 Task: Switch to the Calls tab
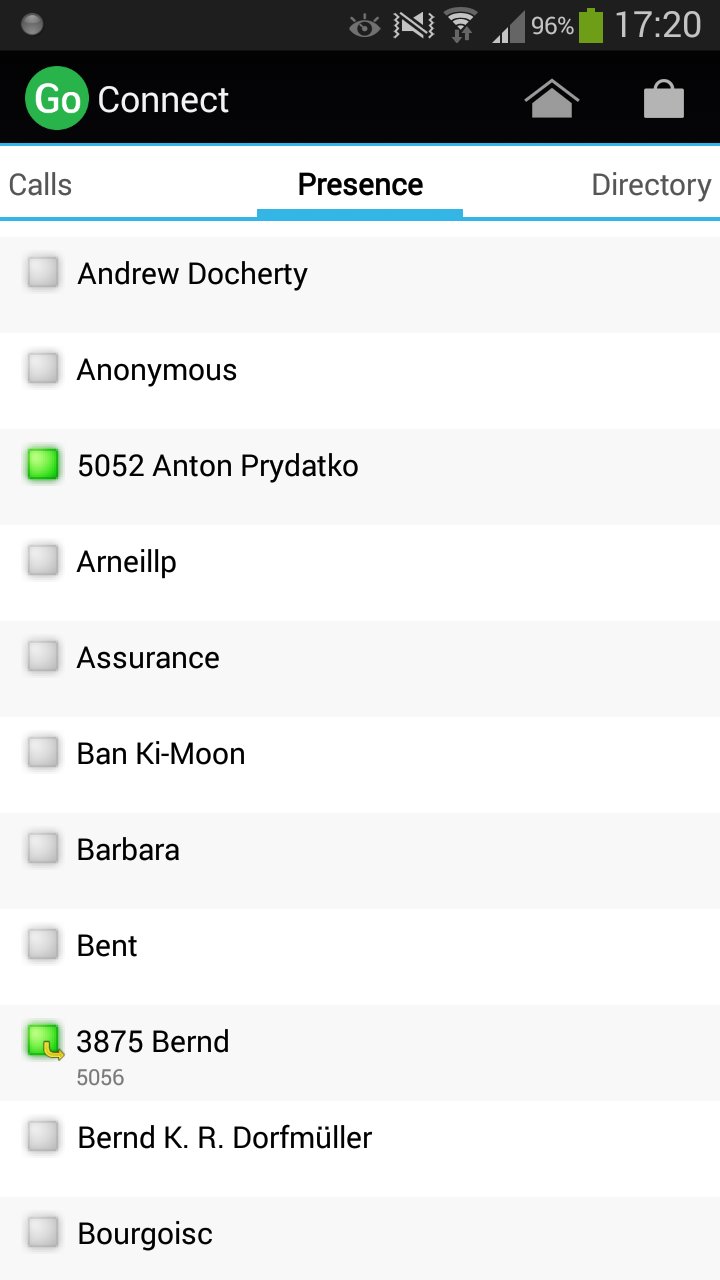click(40, 185)
